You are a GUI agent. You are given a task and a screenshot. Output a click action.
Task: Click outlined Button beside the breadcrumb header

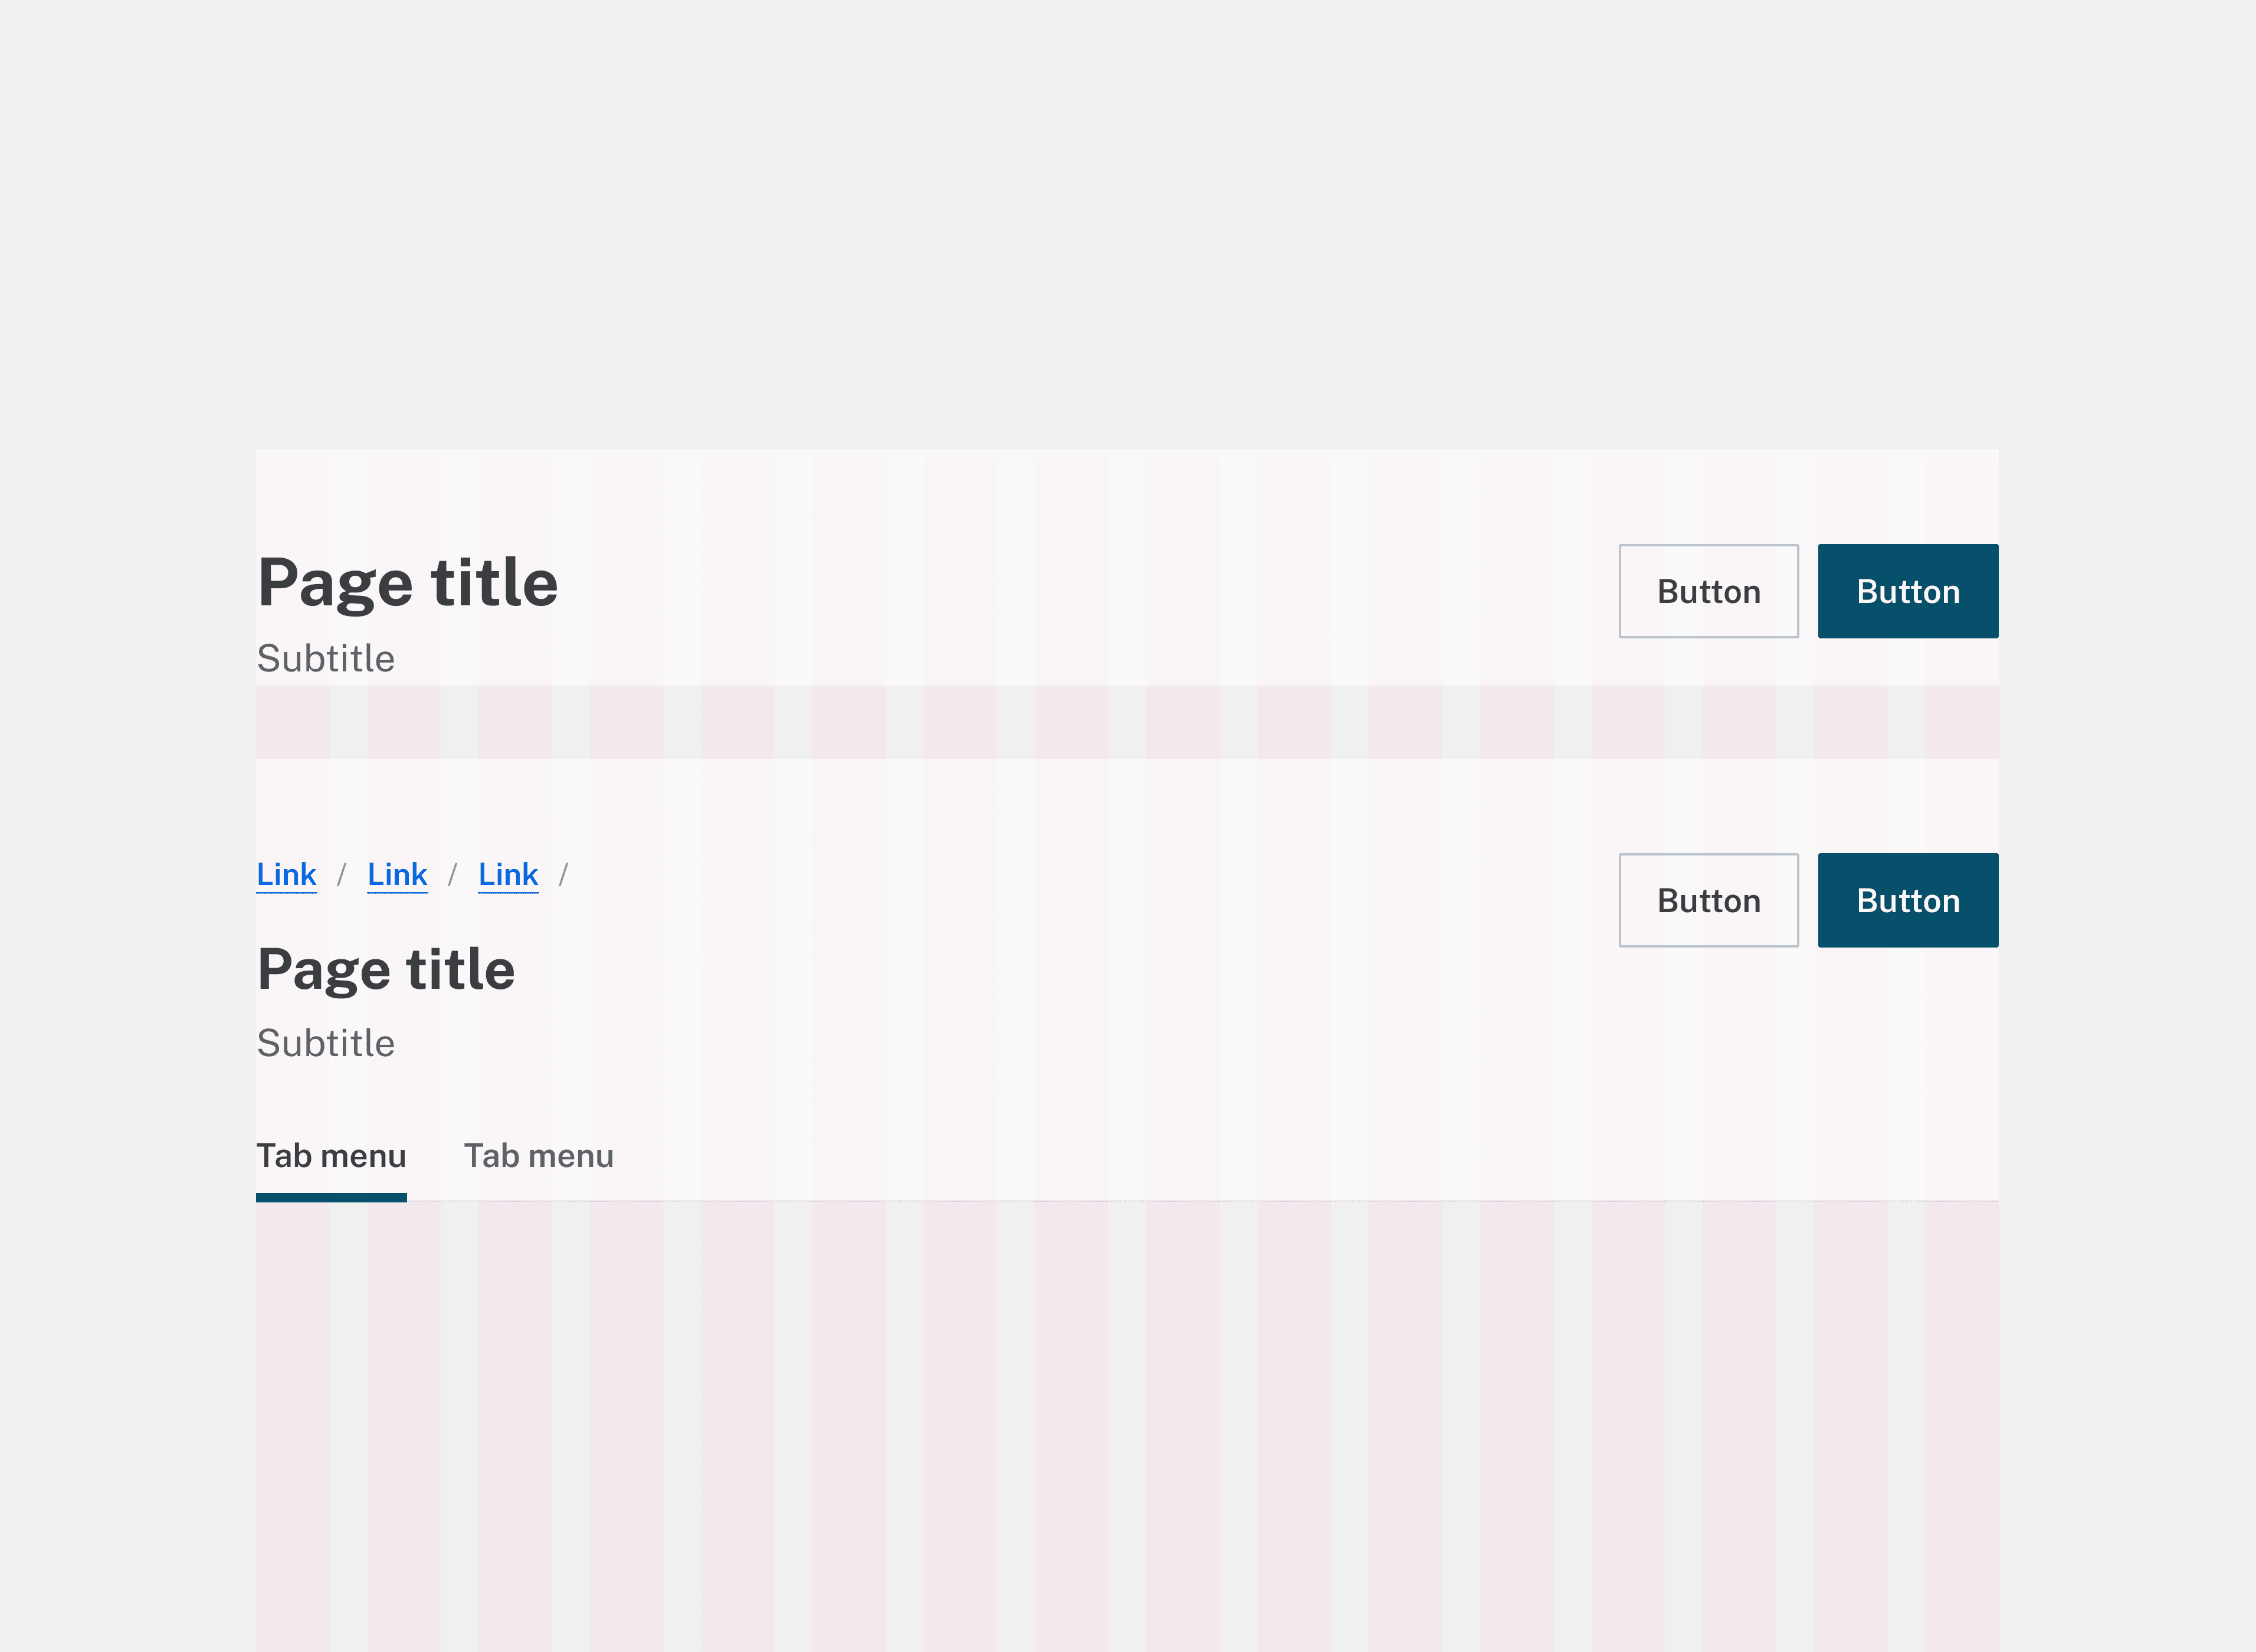[x=1708, y=900]
